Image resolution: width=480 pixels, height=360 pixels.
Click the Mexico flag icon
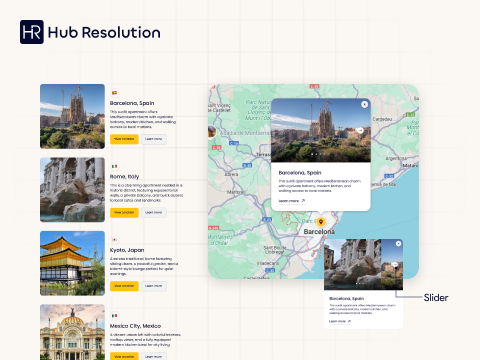(114, 315)
